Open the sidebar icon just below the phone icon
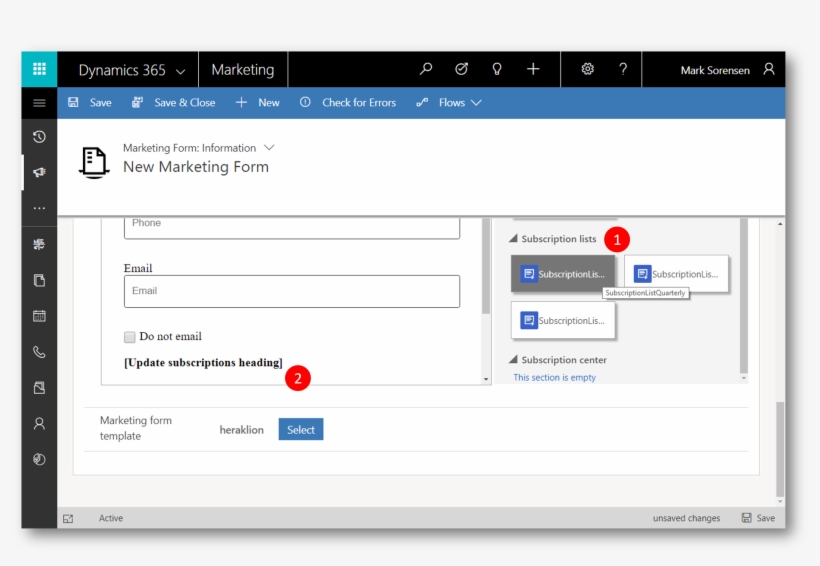 click(39, 388)
